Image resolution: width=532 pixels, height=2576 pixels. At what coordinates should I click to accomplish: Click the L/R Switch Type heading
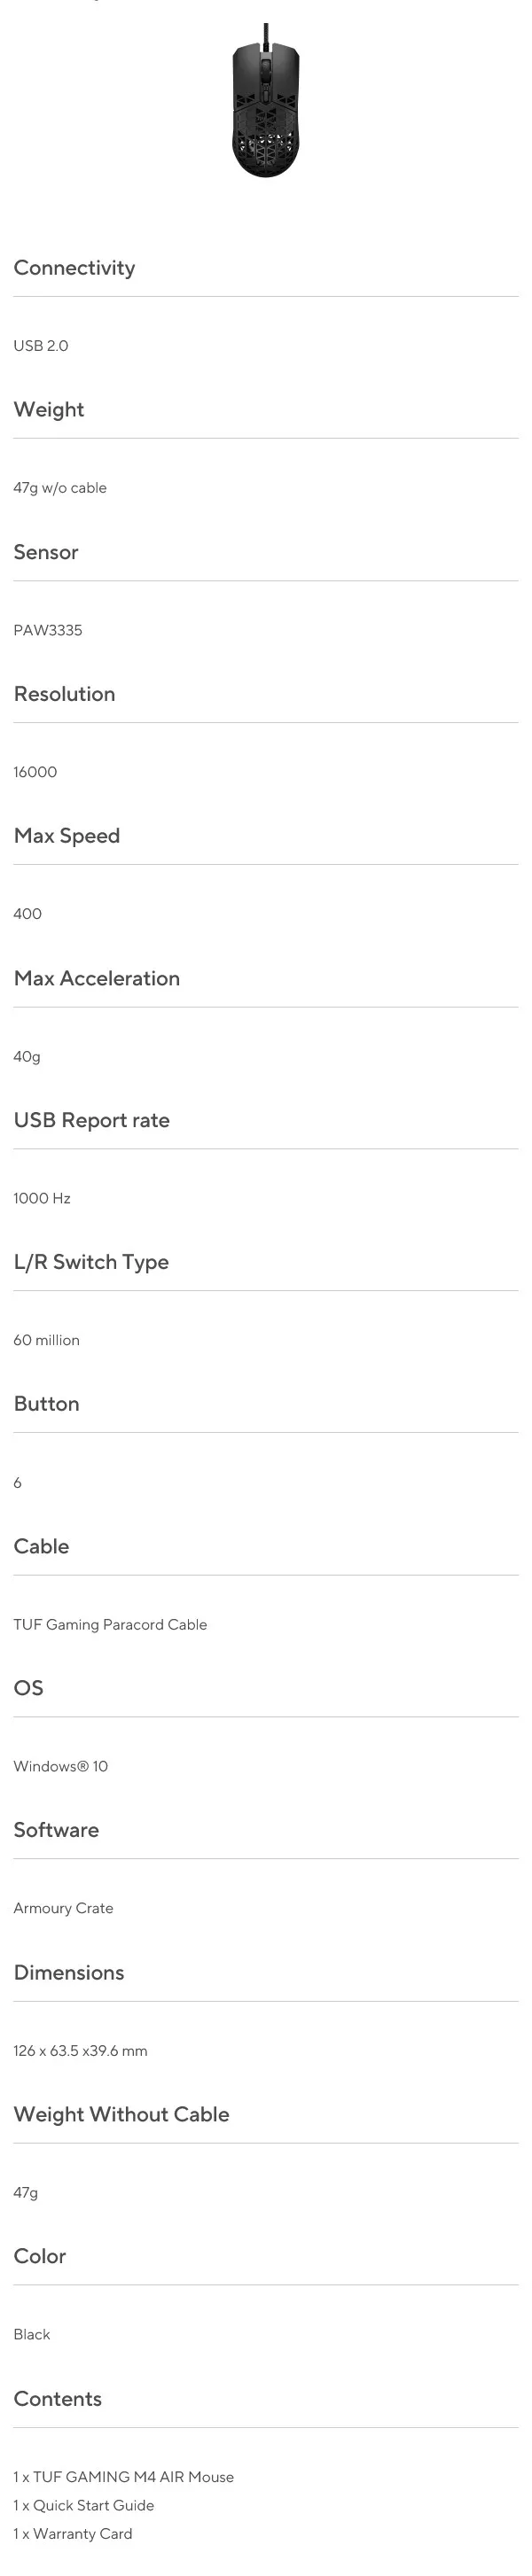tap(91, 1262)
